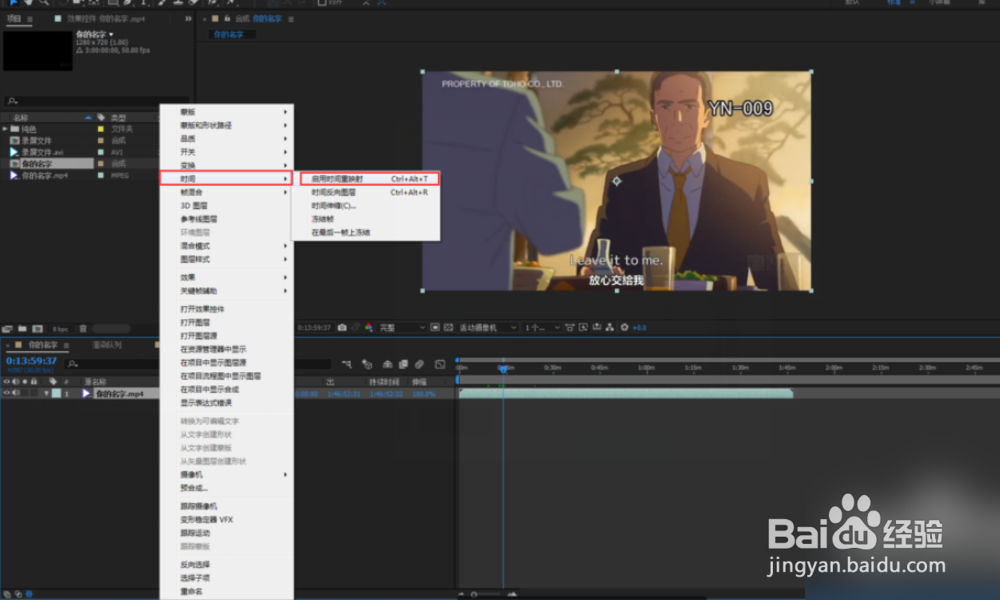Open the 时间 submenu item
The width and height of the screenshot is (1000, 600).
click(226, 179)
